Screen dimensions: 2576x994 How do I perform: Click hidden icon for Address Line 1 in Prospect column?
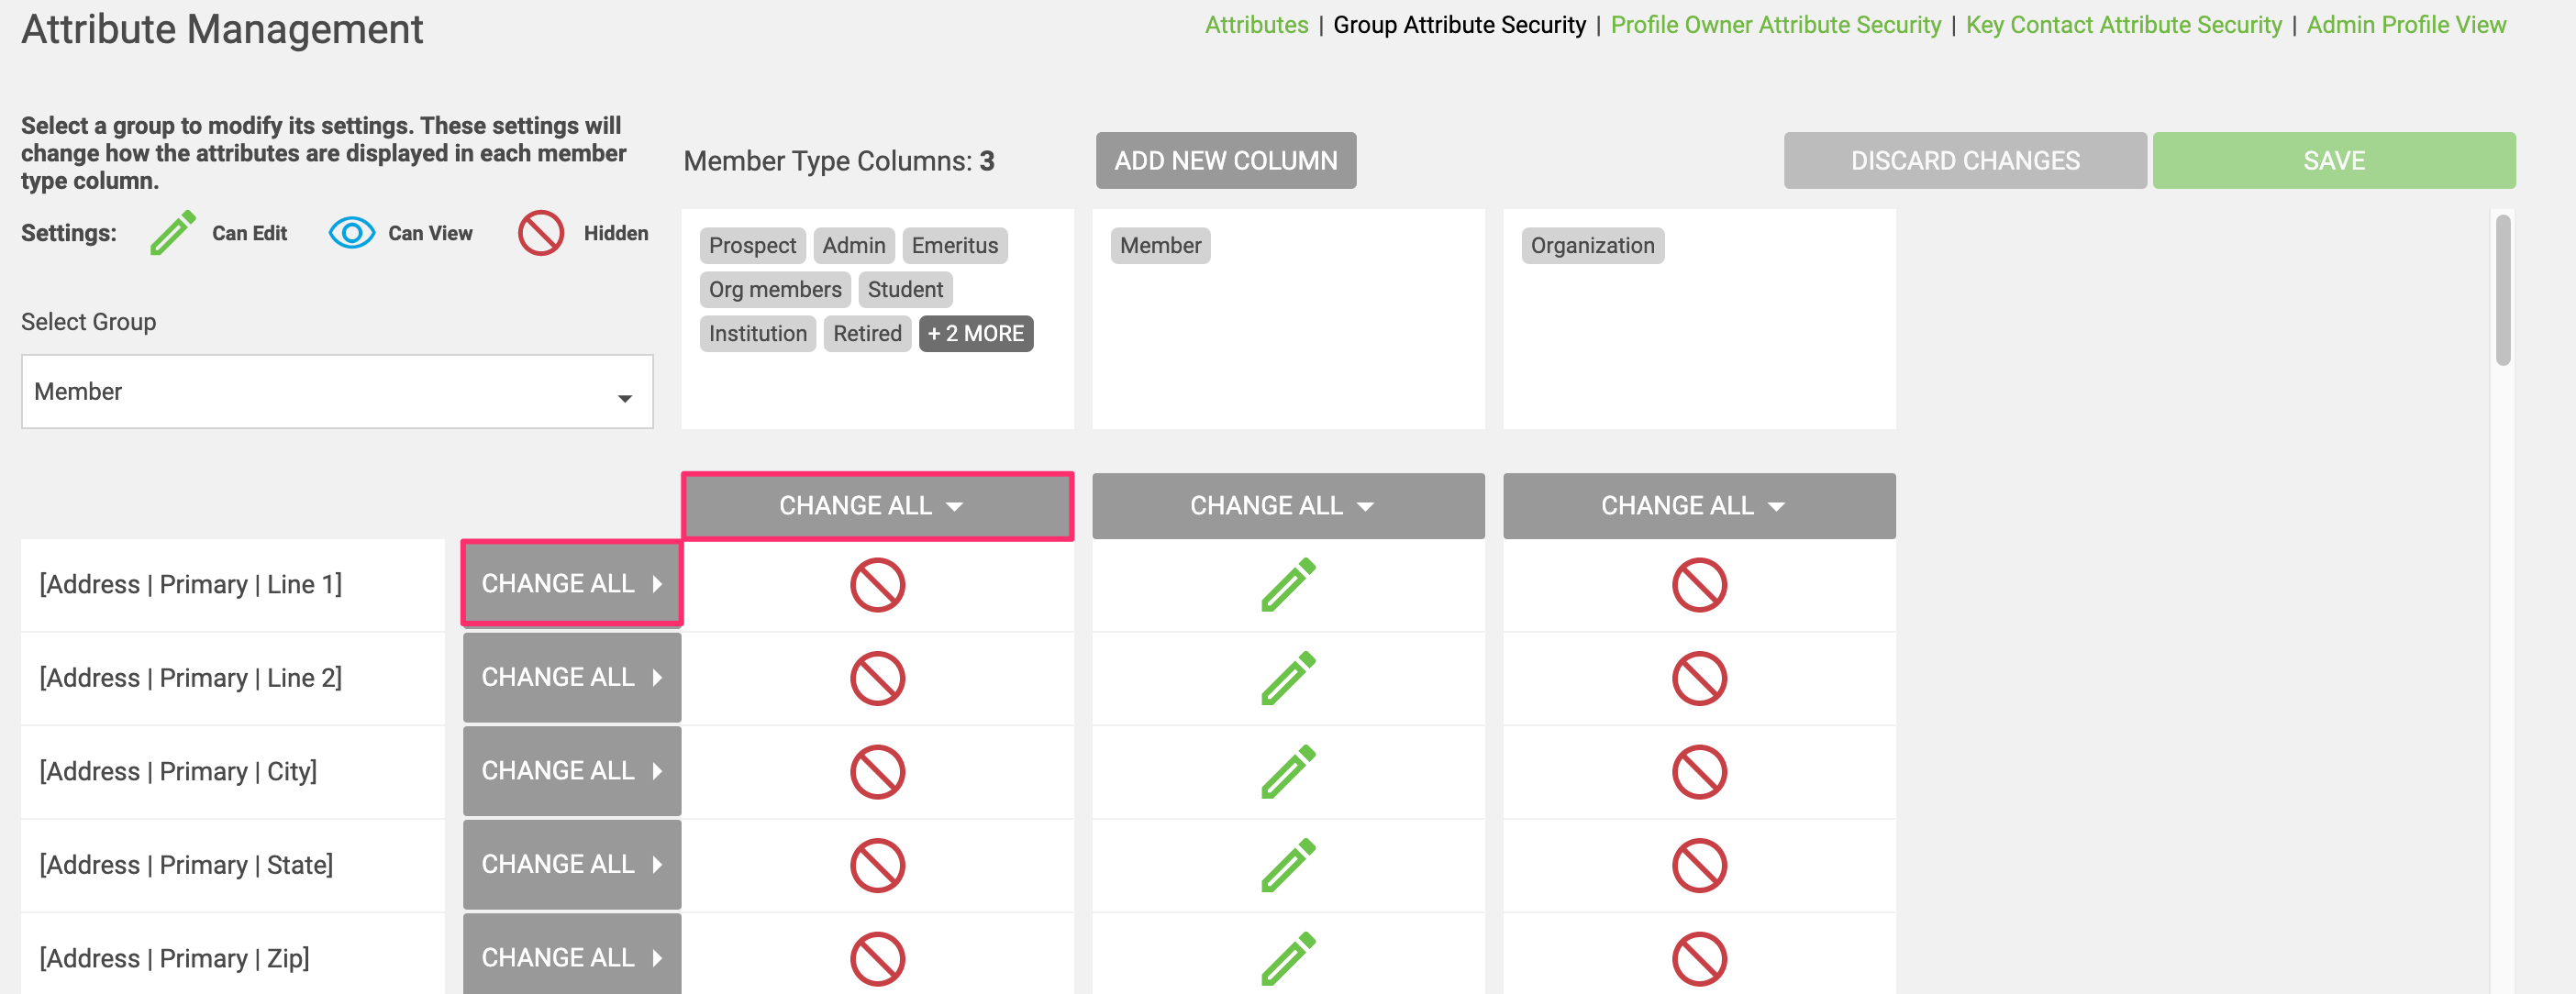click(877, 585)
